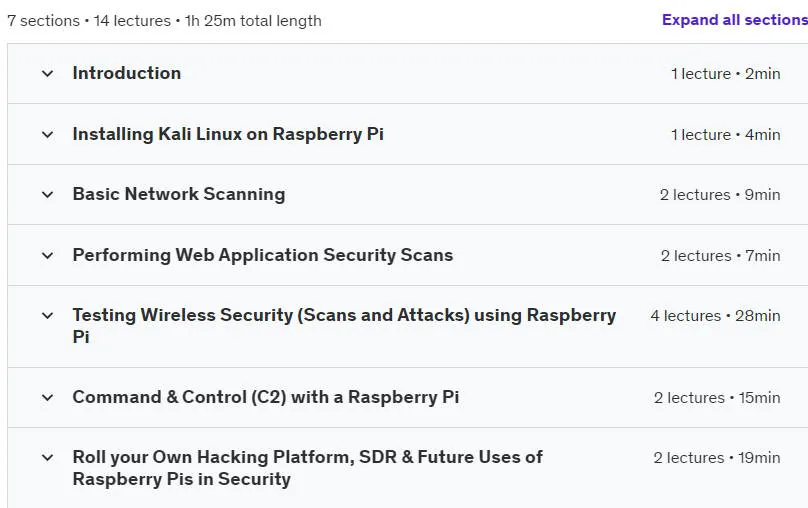This screenshot has width=808, height=508.
Task: Expand Basic Network Scanning chevron
Action: point(47,195)
